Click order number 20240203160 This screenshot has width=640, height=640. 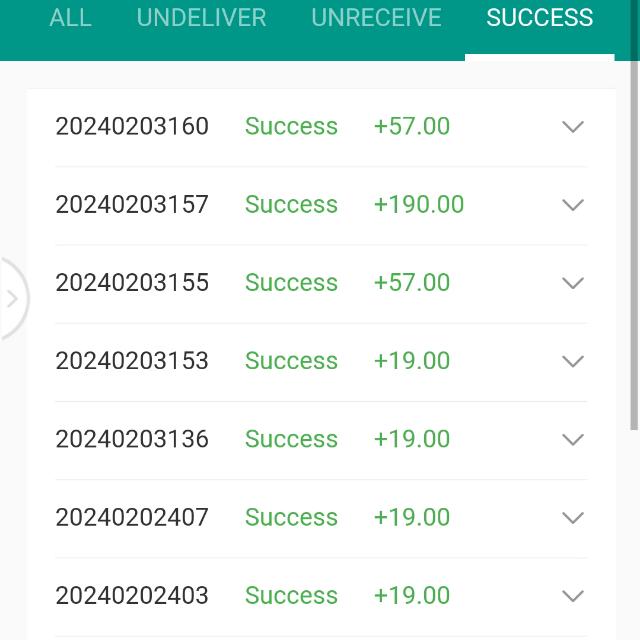132,127
